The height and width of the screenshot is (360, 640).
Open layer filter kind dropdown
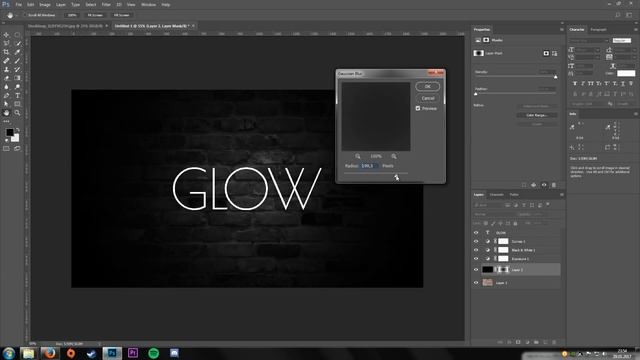[x=489, y=205]
